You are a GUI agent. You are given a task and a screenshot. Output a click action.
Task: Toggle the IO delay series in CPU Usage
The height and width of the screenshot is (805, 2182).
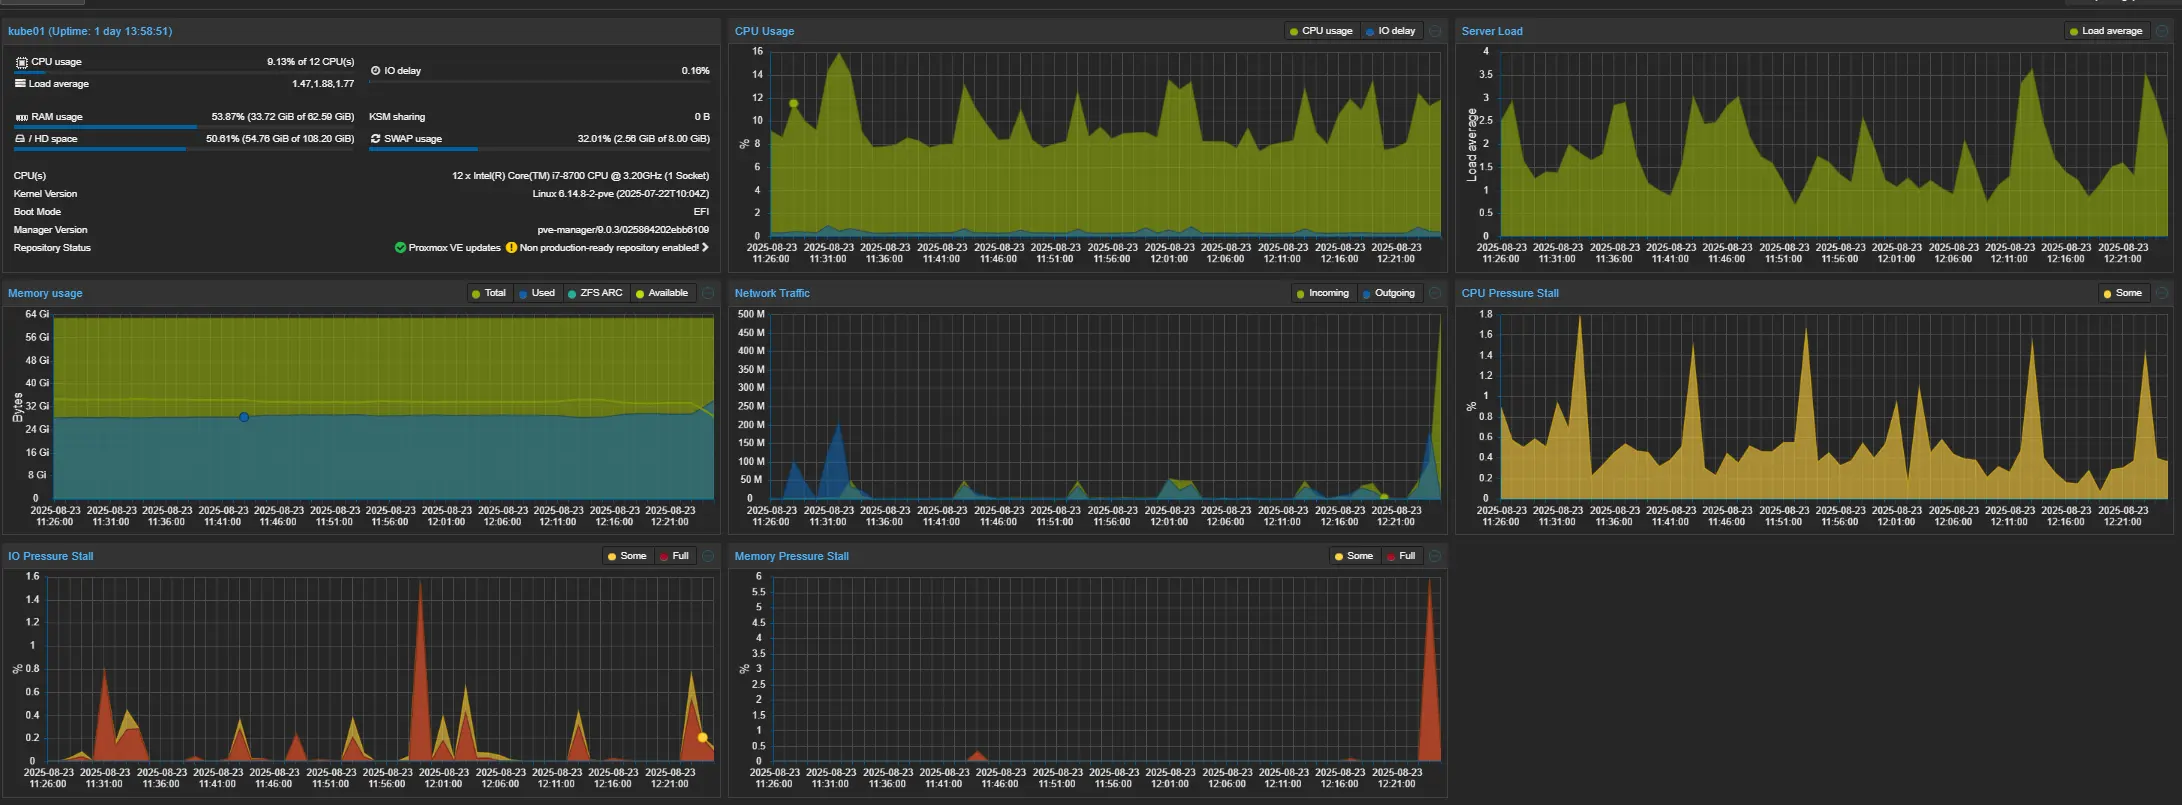[x=1391, y=31]
